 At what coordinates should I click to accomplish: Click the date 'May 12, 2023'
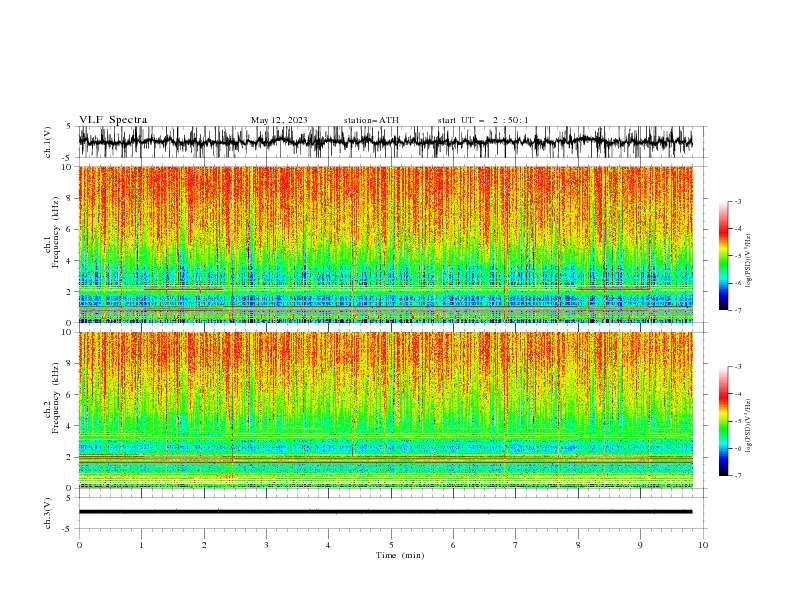[279, 120]
